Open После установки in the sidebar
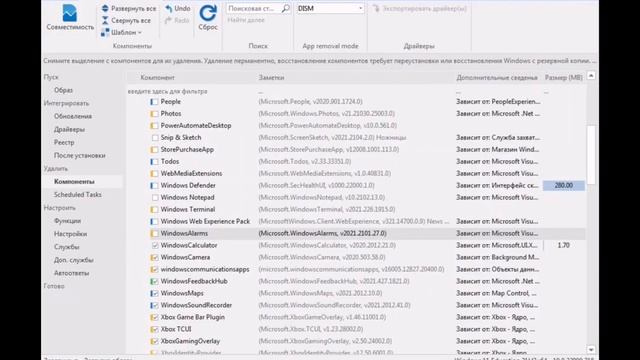The height and width of the screenshot is (360, 640). (x=80, y=155)
